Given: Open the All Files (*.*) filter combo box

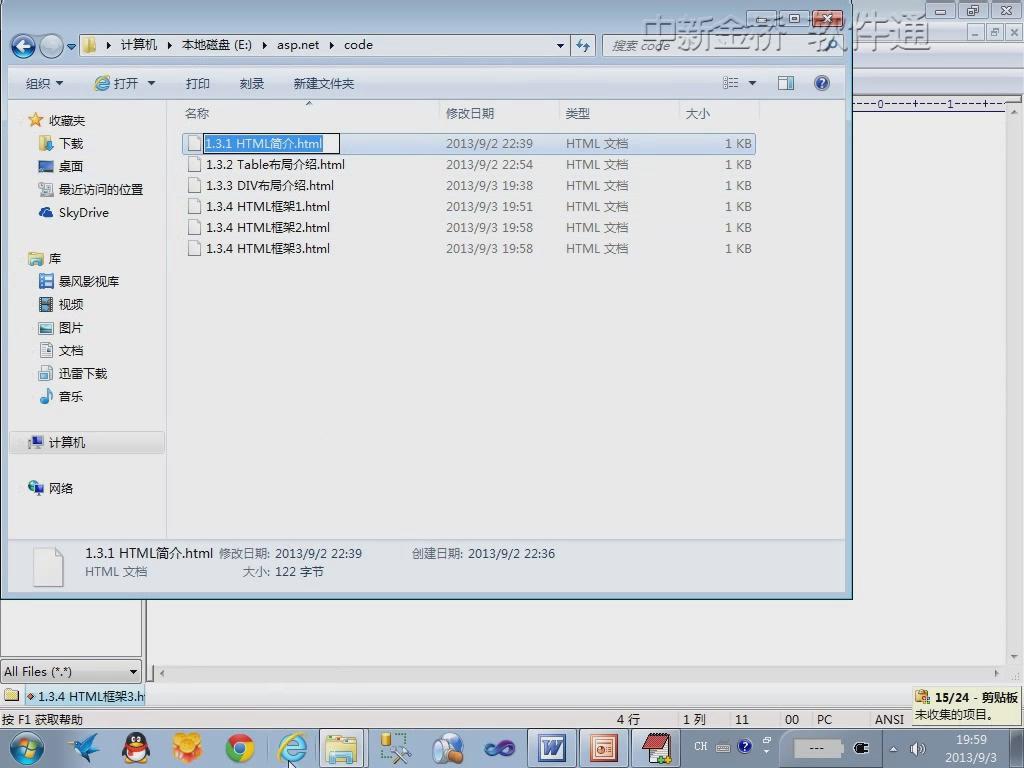Looking at the screenshot, I should click(71, 671).
